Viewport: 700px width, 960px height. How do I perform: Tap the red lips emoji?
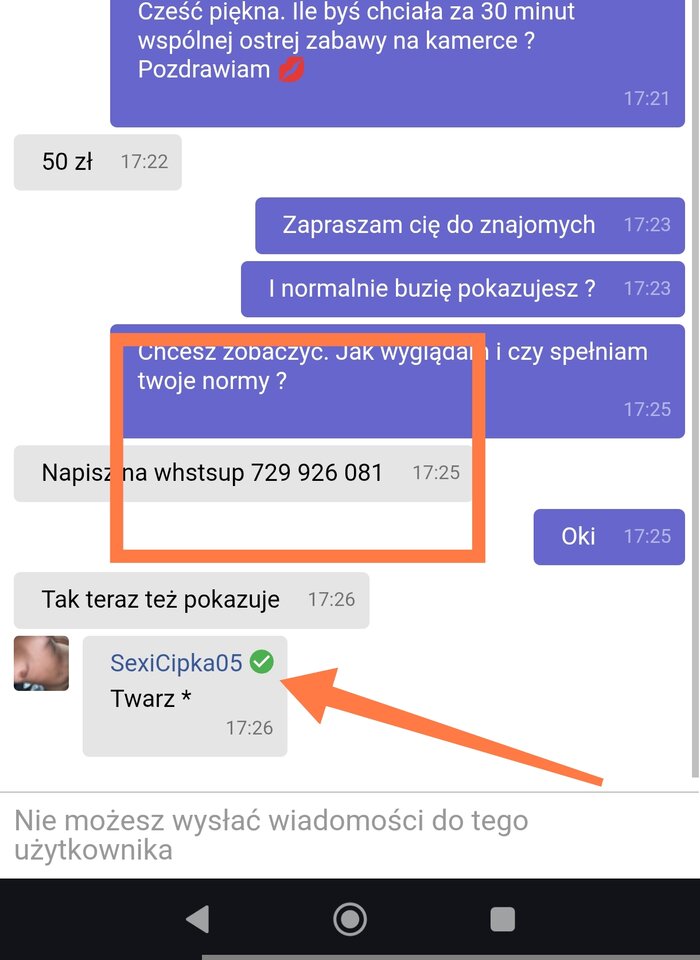291,70
